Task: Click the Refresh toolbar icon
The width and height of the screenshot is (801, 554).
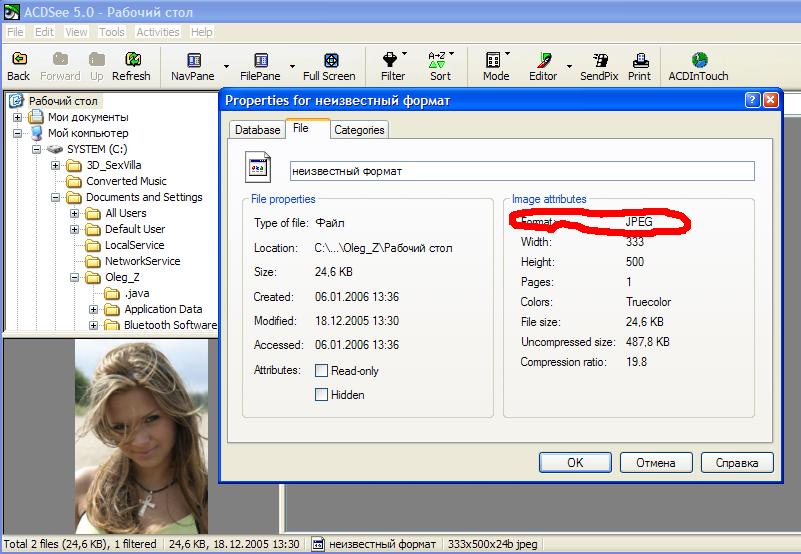Action: pyautogui.click(x=131, y=66)
